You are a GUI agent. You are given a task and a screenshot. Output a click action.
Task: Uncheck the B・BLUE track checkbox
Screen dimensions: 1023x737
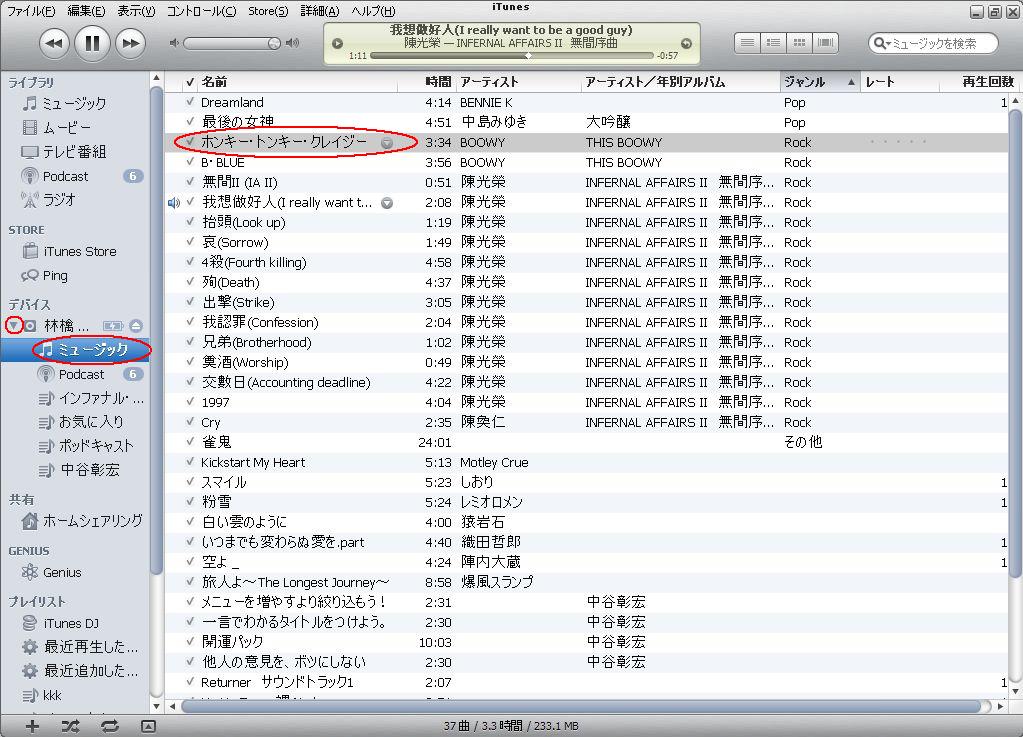(x=190, y=162)
